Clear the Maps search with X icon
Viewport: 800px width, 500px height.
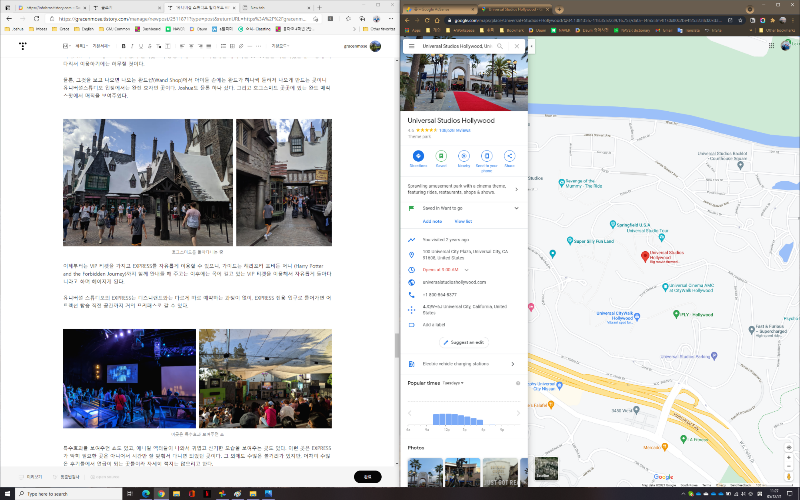pos(516,46)
